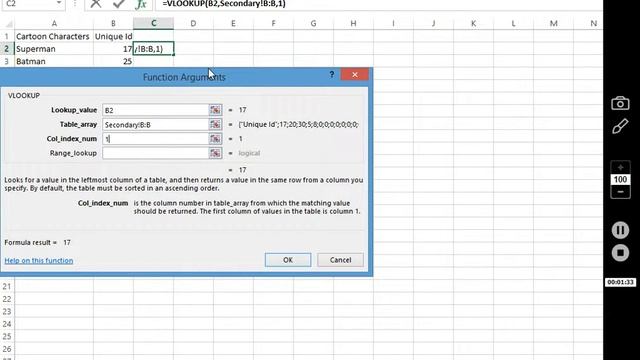Increase recorder zoom with plus button
The image size is (640, 360).
(x=620, y=168)
